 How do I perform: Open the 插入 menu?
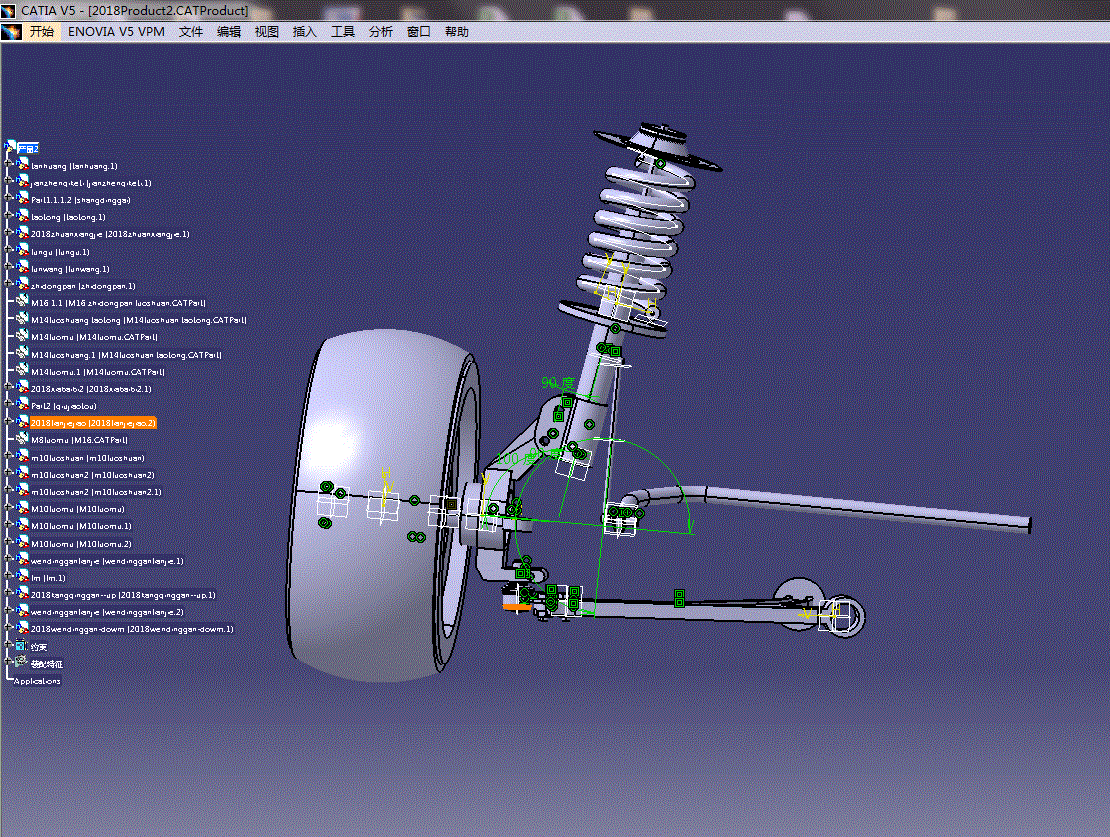coord(304,32)
